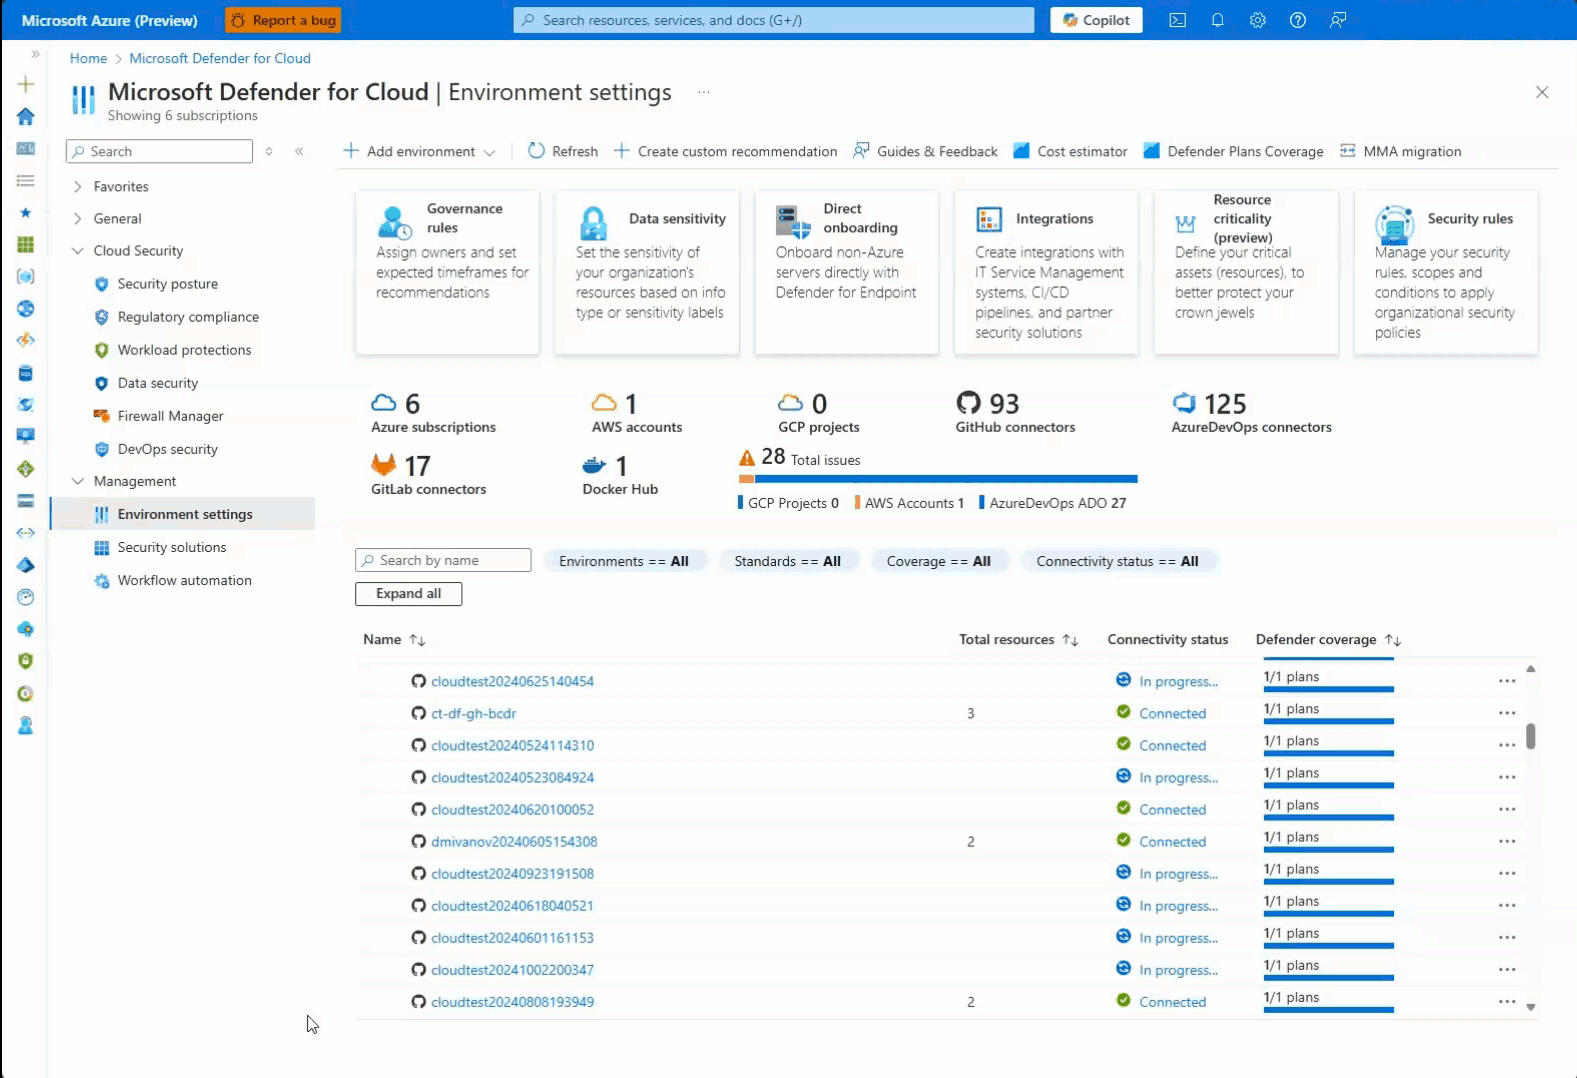This screenshot has width=1577, height=1078.
Task: Collapse the sidebar menu with double chevron
Action: (x=299, y=151)
